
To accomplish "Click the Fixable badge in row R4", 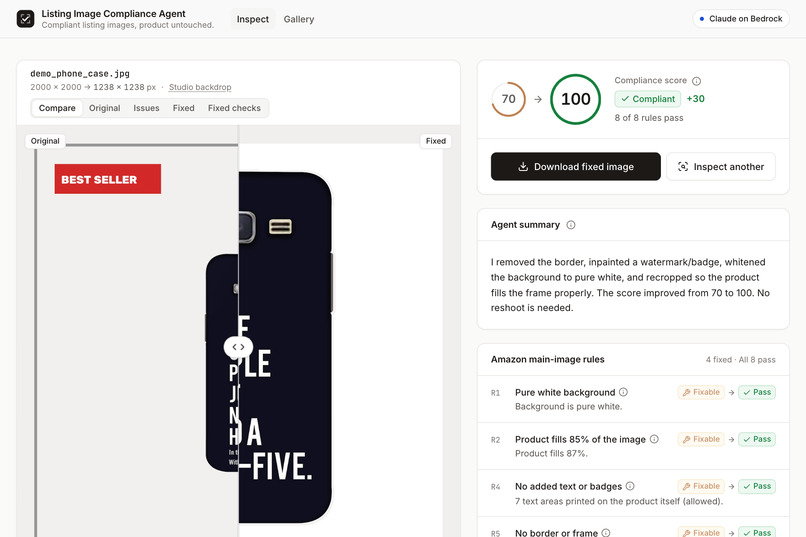I will [x=701, y=486].
